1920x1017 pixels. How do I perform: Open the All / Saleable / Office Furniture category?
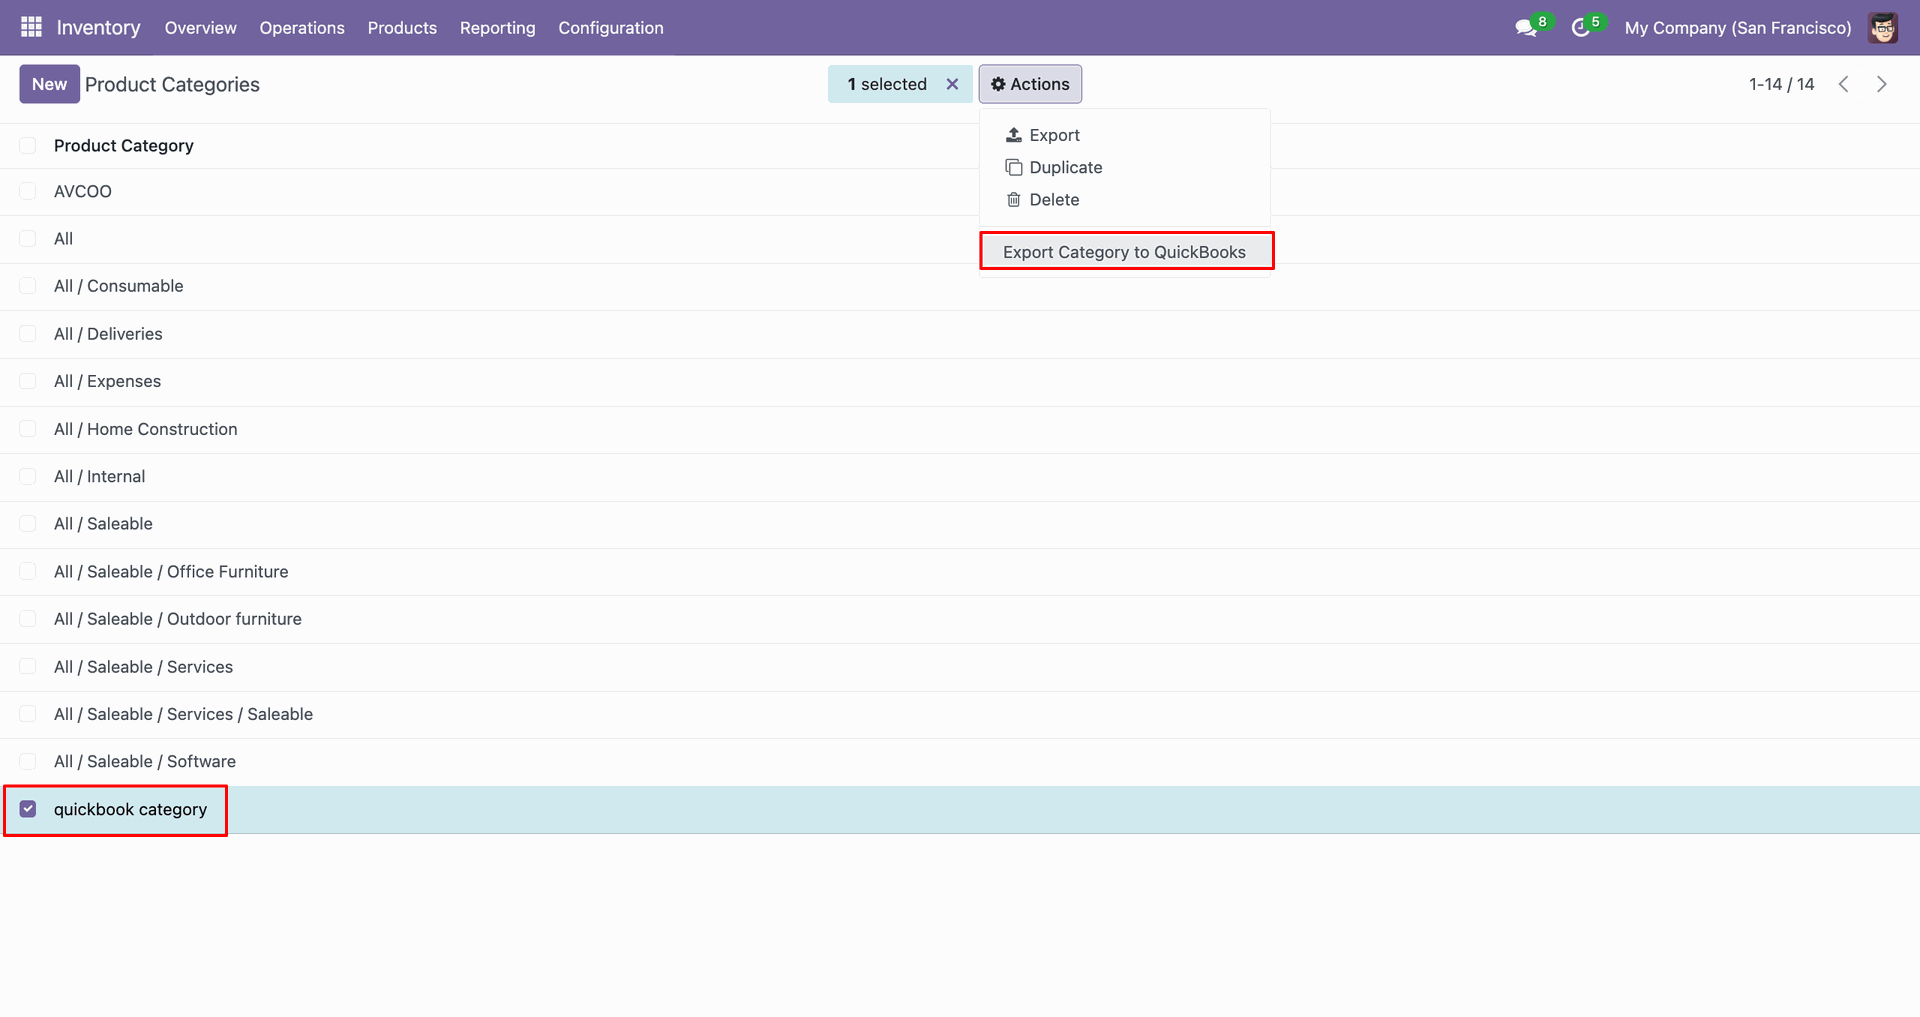tap(171, 572)
